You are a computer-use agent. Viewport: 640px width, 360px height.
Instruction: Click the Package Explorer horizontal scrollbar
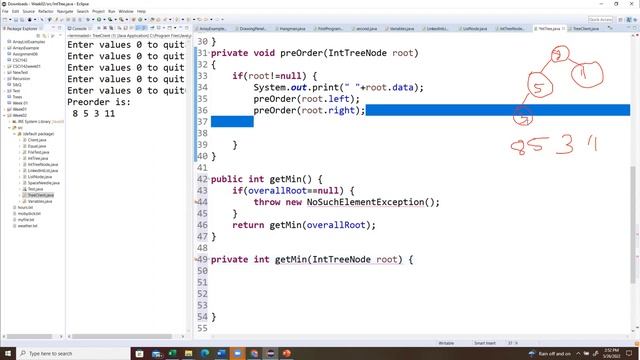tap(29, 336)
